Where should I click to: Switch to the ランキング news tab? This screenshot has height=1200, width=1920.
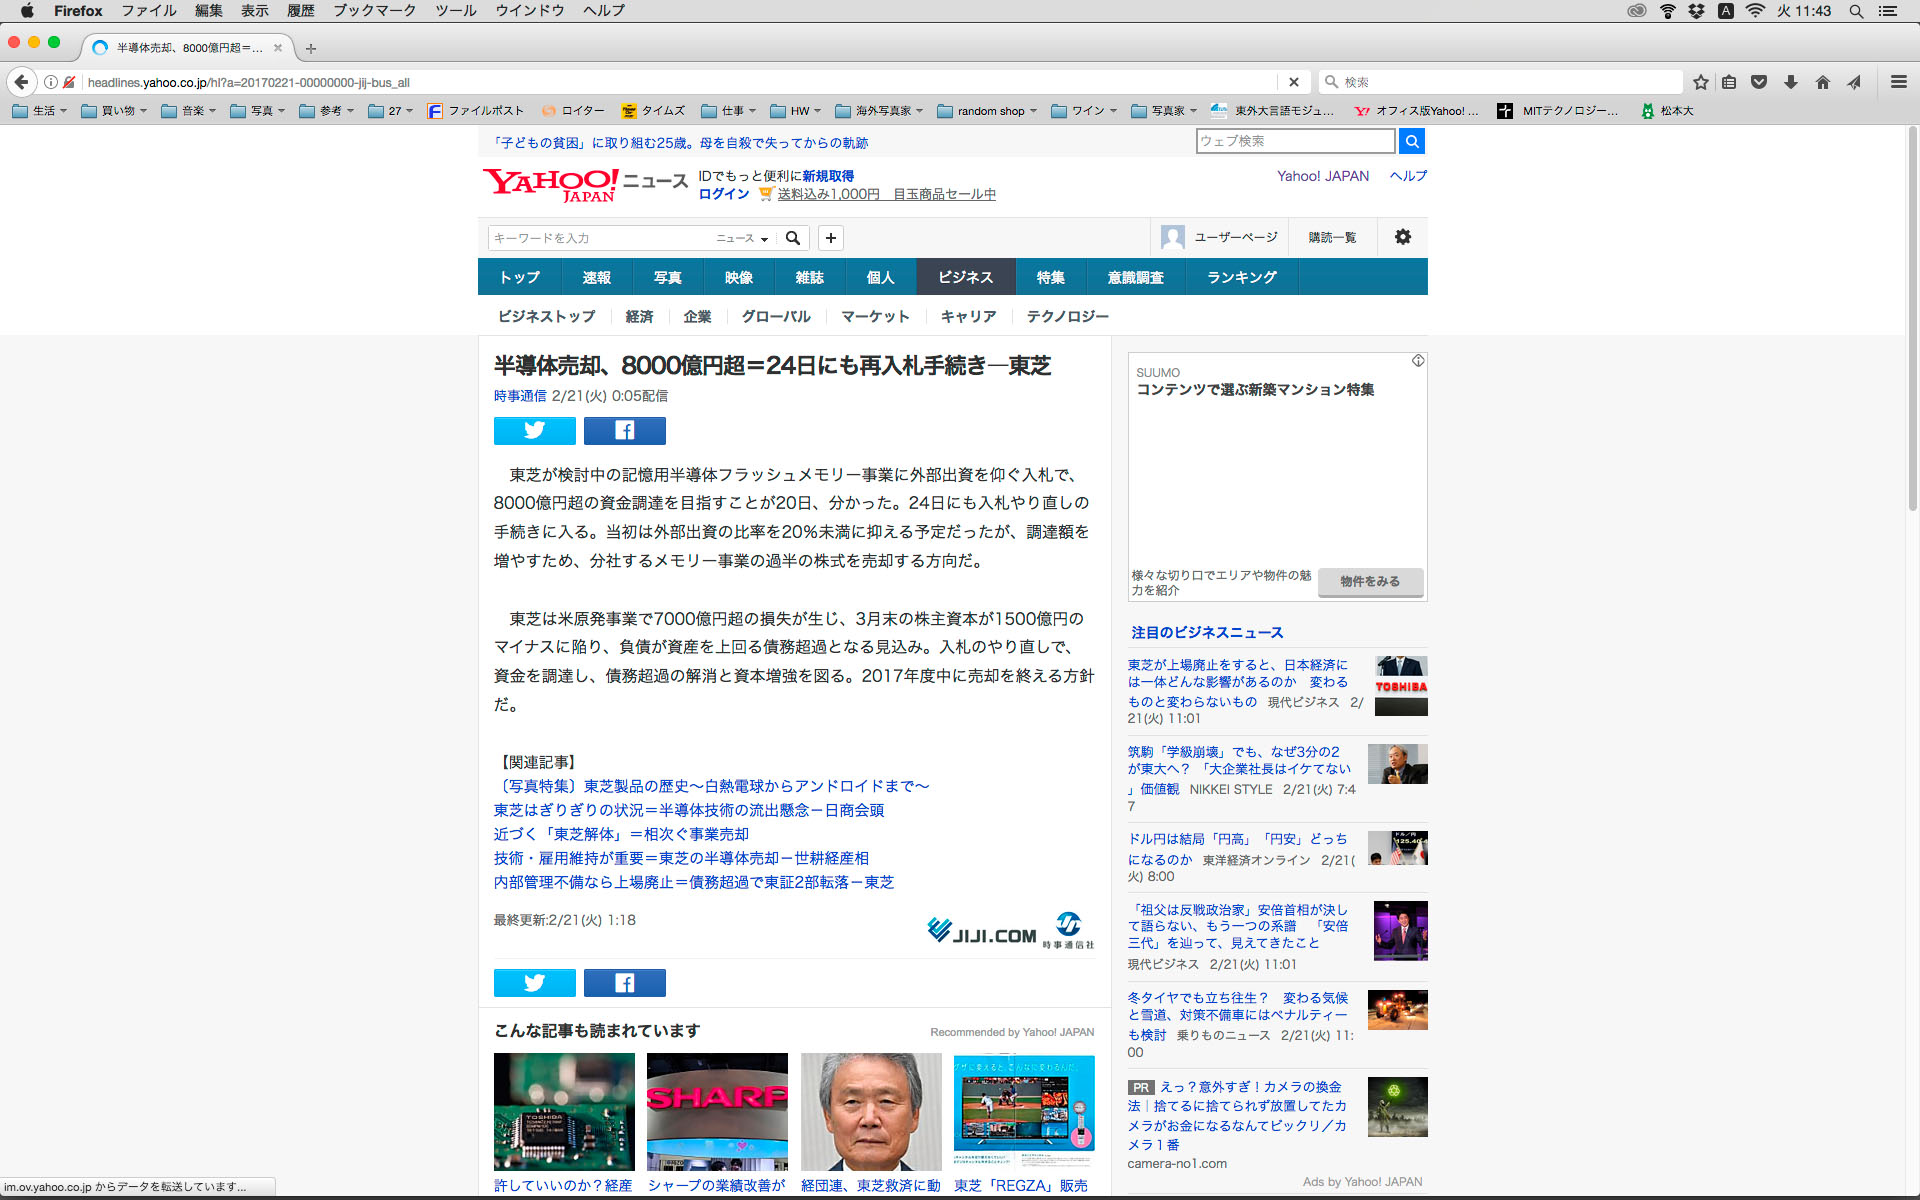pos(1241,277)
